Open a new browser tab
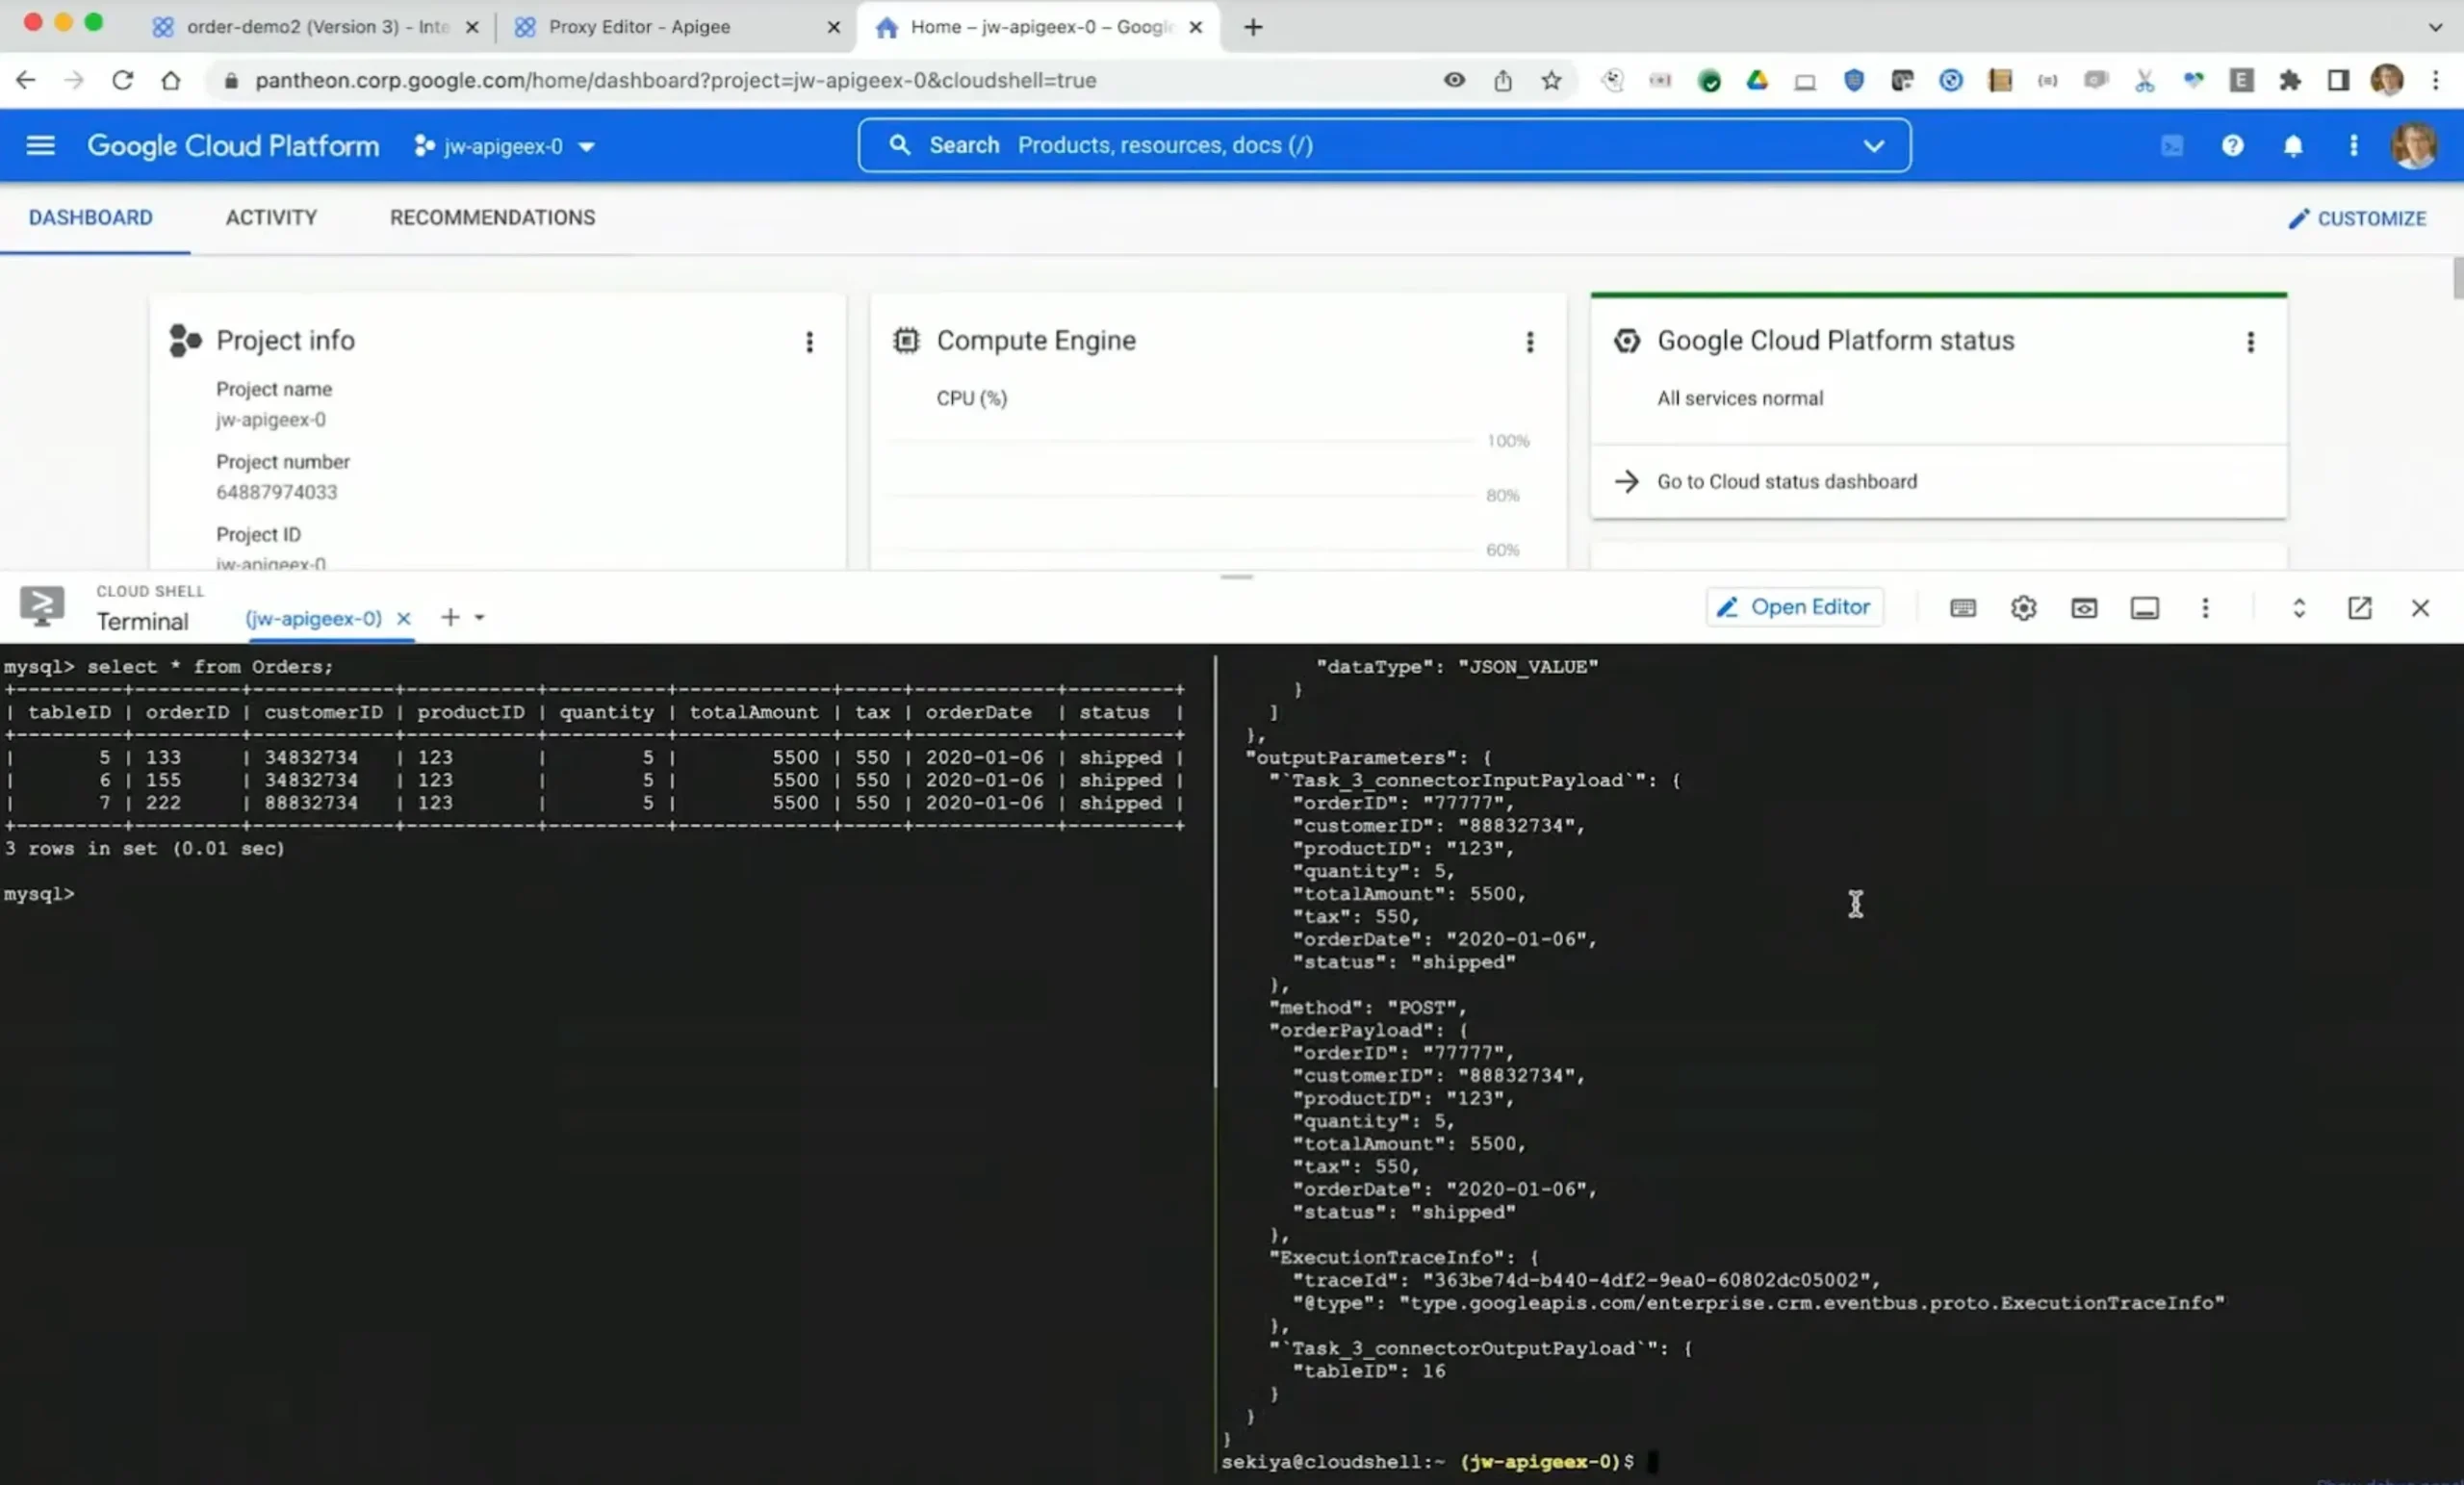This screenshot has height=1485, width=2464. click(1253, 27)
